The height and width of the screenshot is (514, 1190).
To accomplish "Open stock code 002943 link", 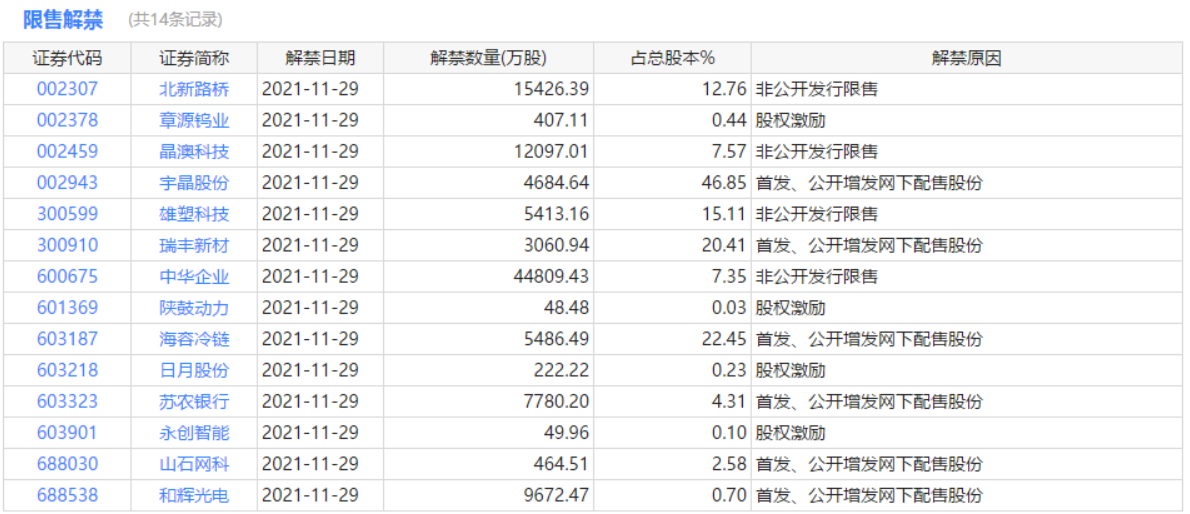I will coord(67,183).
